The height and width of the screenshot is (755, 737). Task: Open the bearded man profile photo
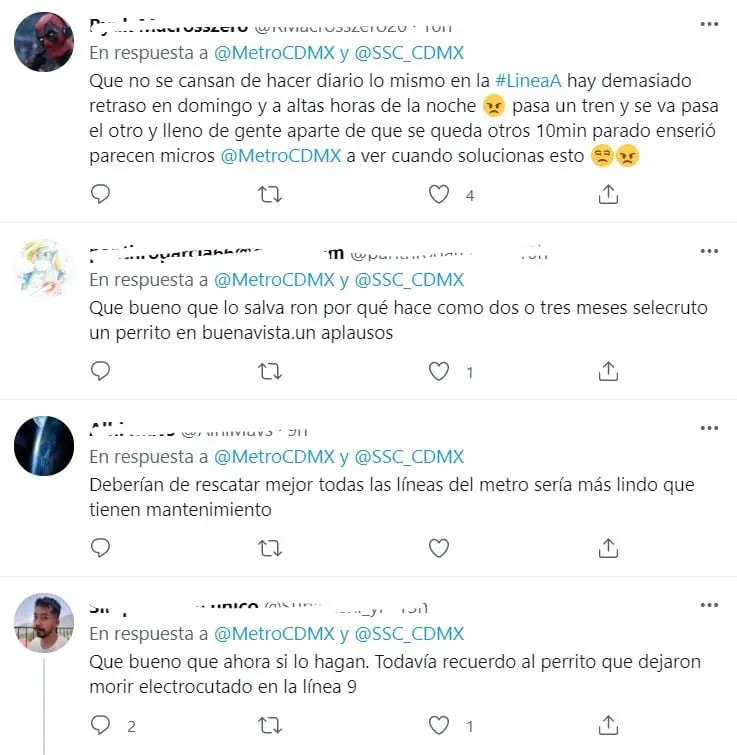click(44, 623)
